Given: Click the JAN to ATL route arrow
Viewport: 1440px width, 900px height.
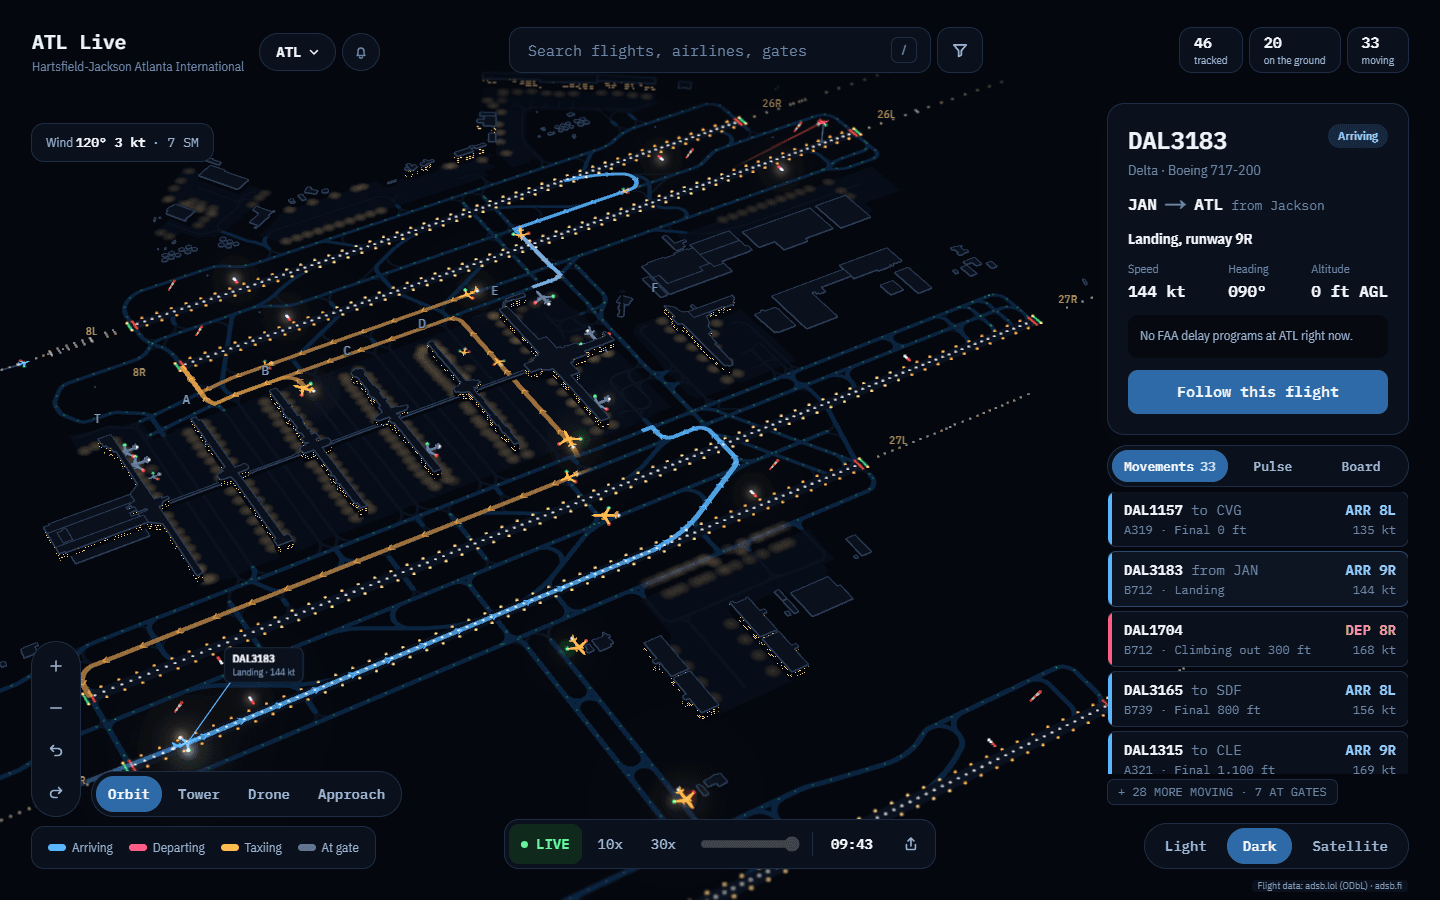Looking at the screenshot, I should [x=1175, y=205].
